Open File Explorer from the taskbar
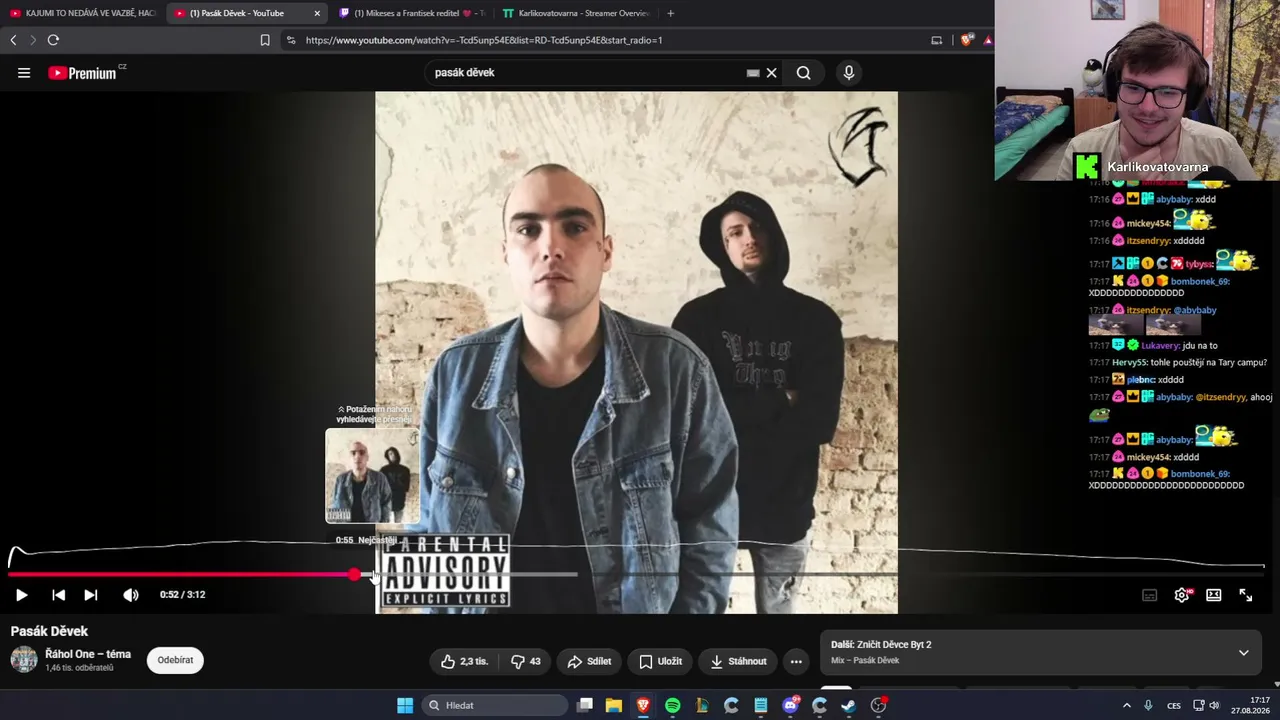 pyautogui.click(x=614, y=706)
